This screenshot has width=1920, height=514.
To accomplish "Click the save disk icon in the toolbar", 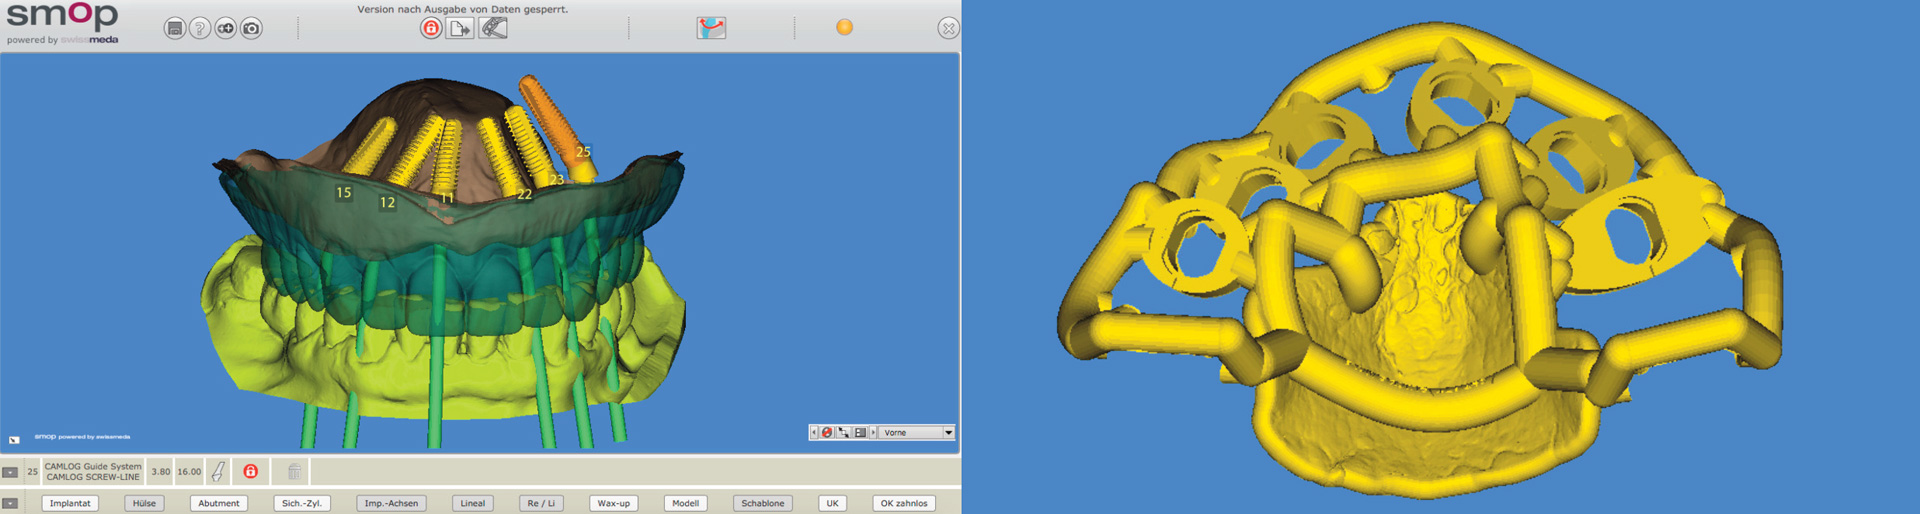I will (x=175, y=29).
